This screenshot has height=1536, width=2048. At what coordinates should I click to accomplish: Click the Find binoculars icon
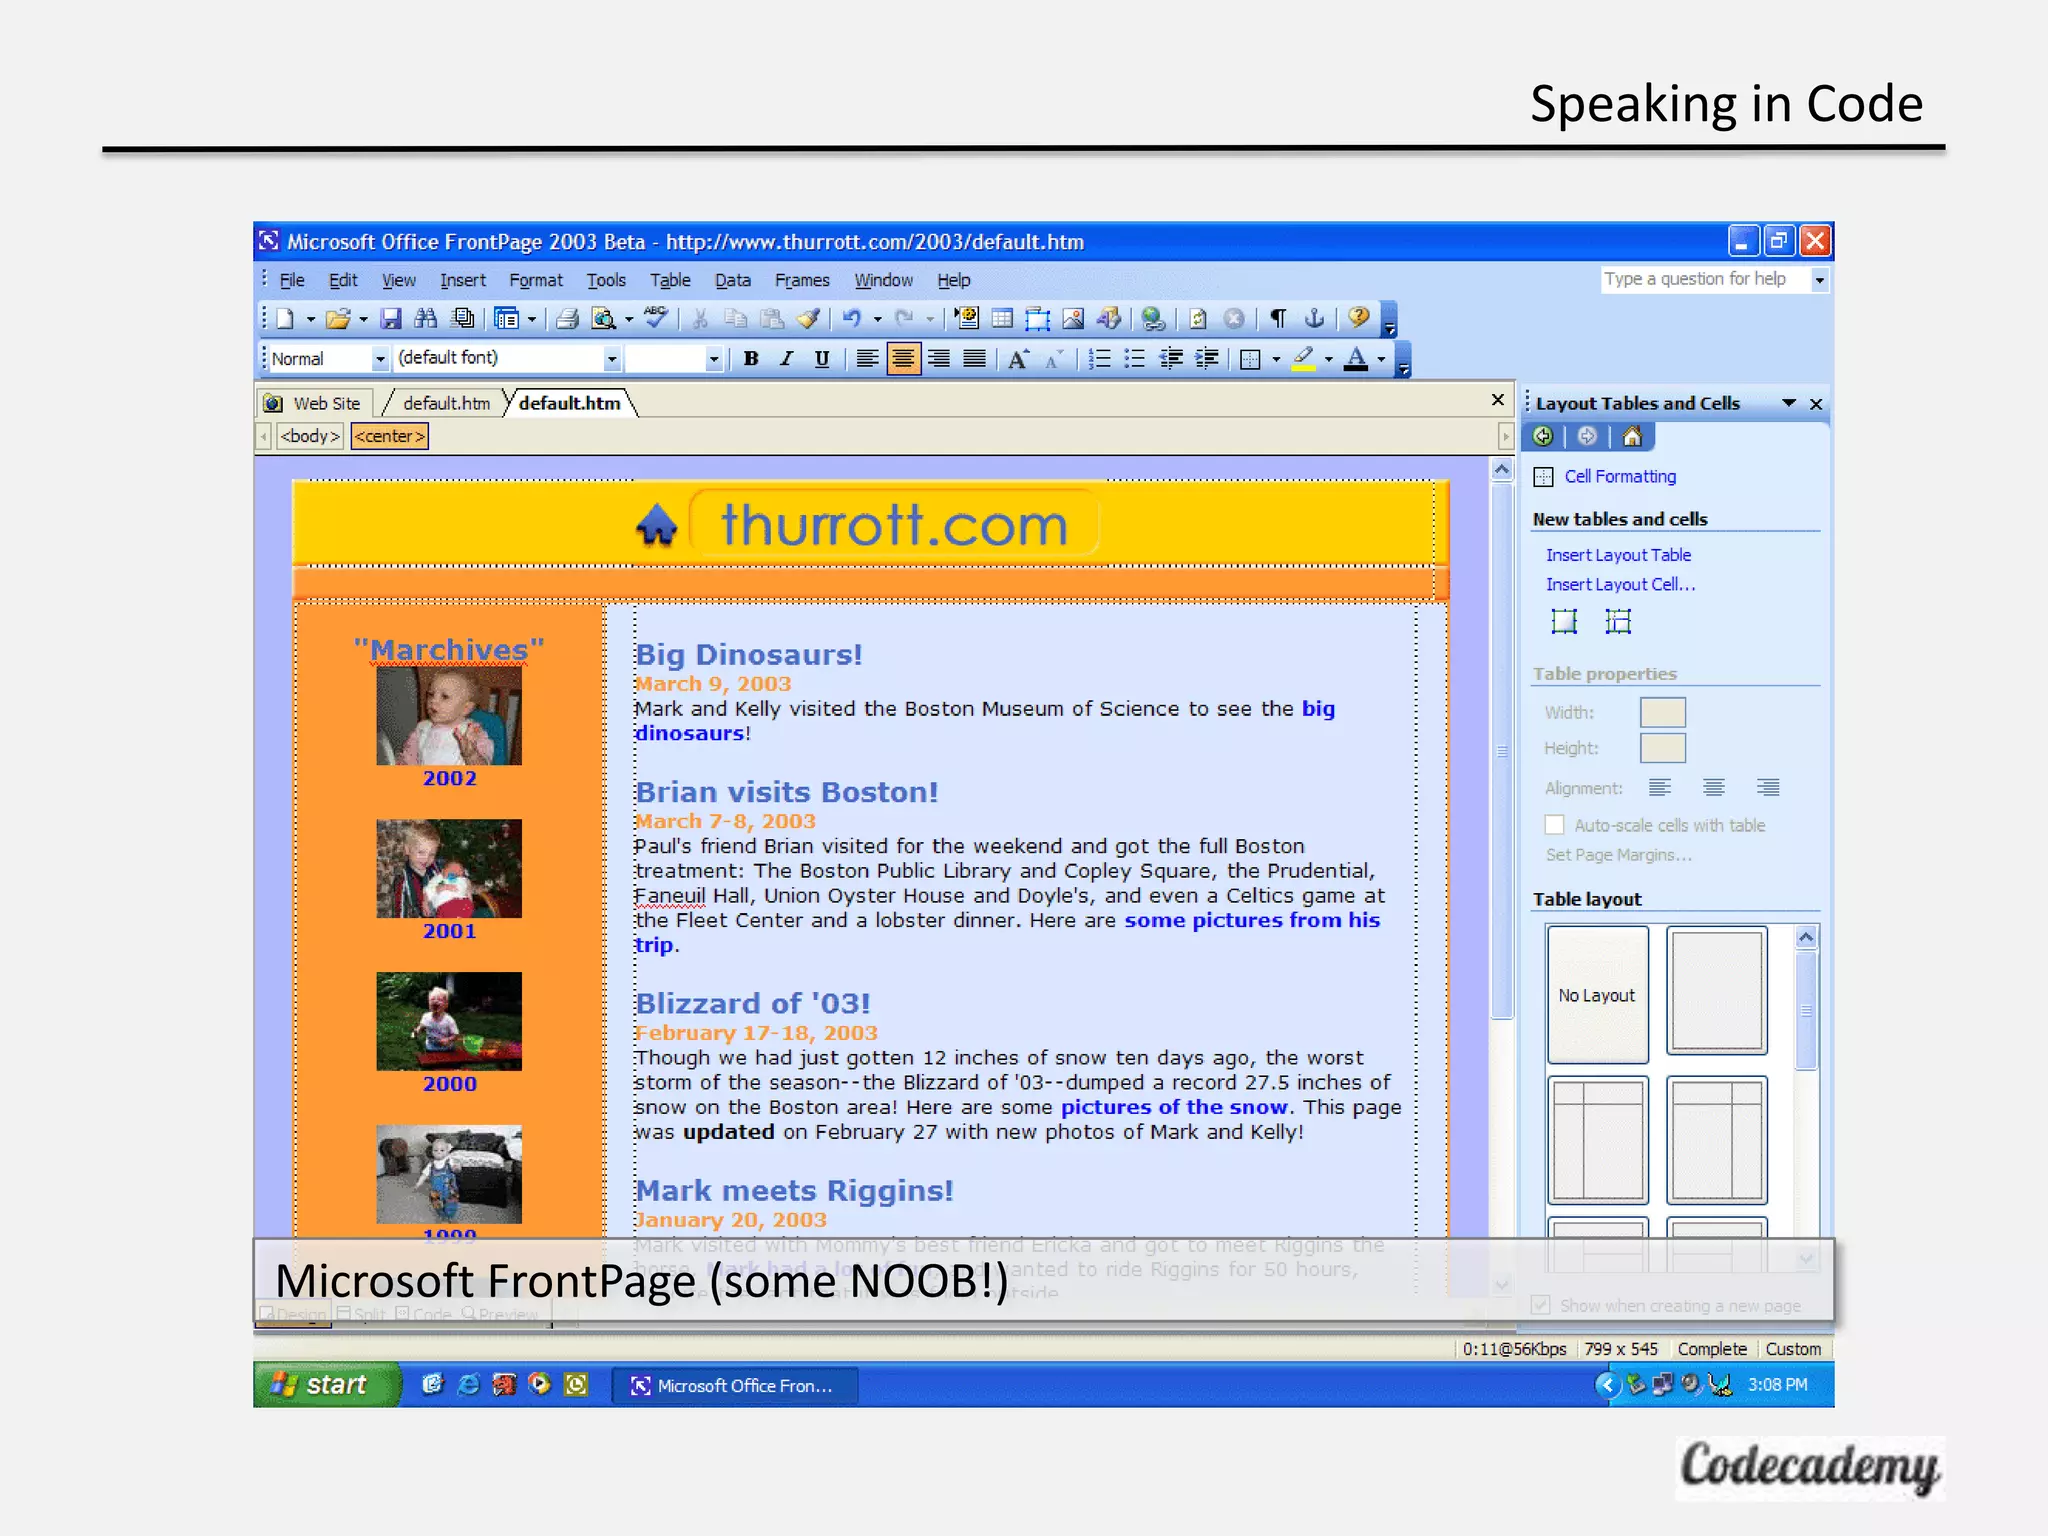(426, 319)
